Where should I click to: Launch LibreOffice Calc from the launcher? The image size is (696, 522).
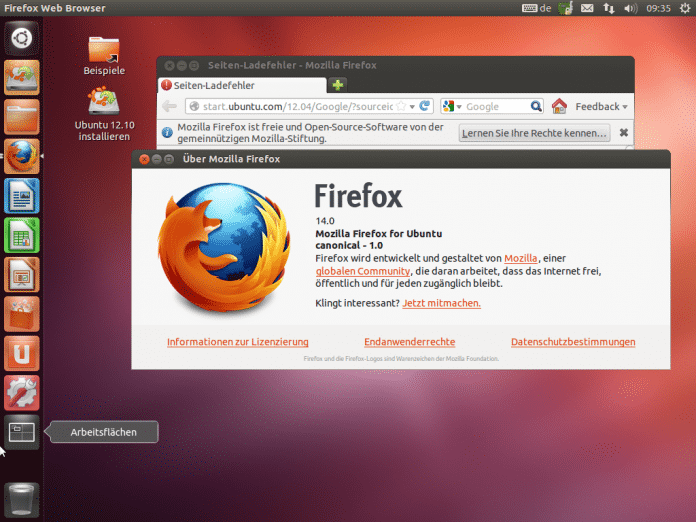click(22, 235)
